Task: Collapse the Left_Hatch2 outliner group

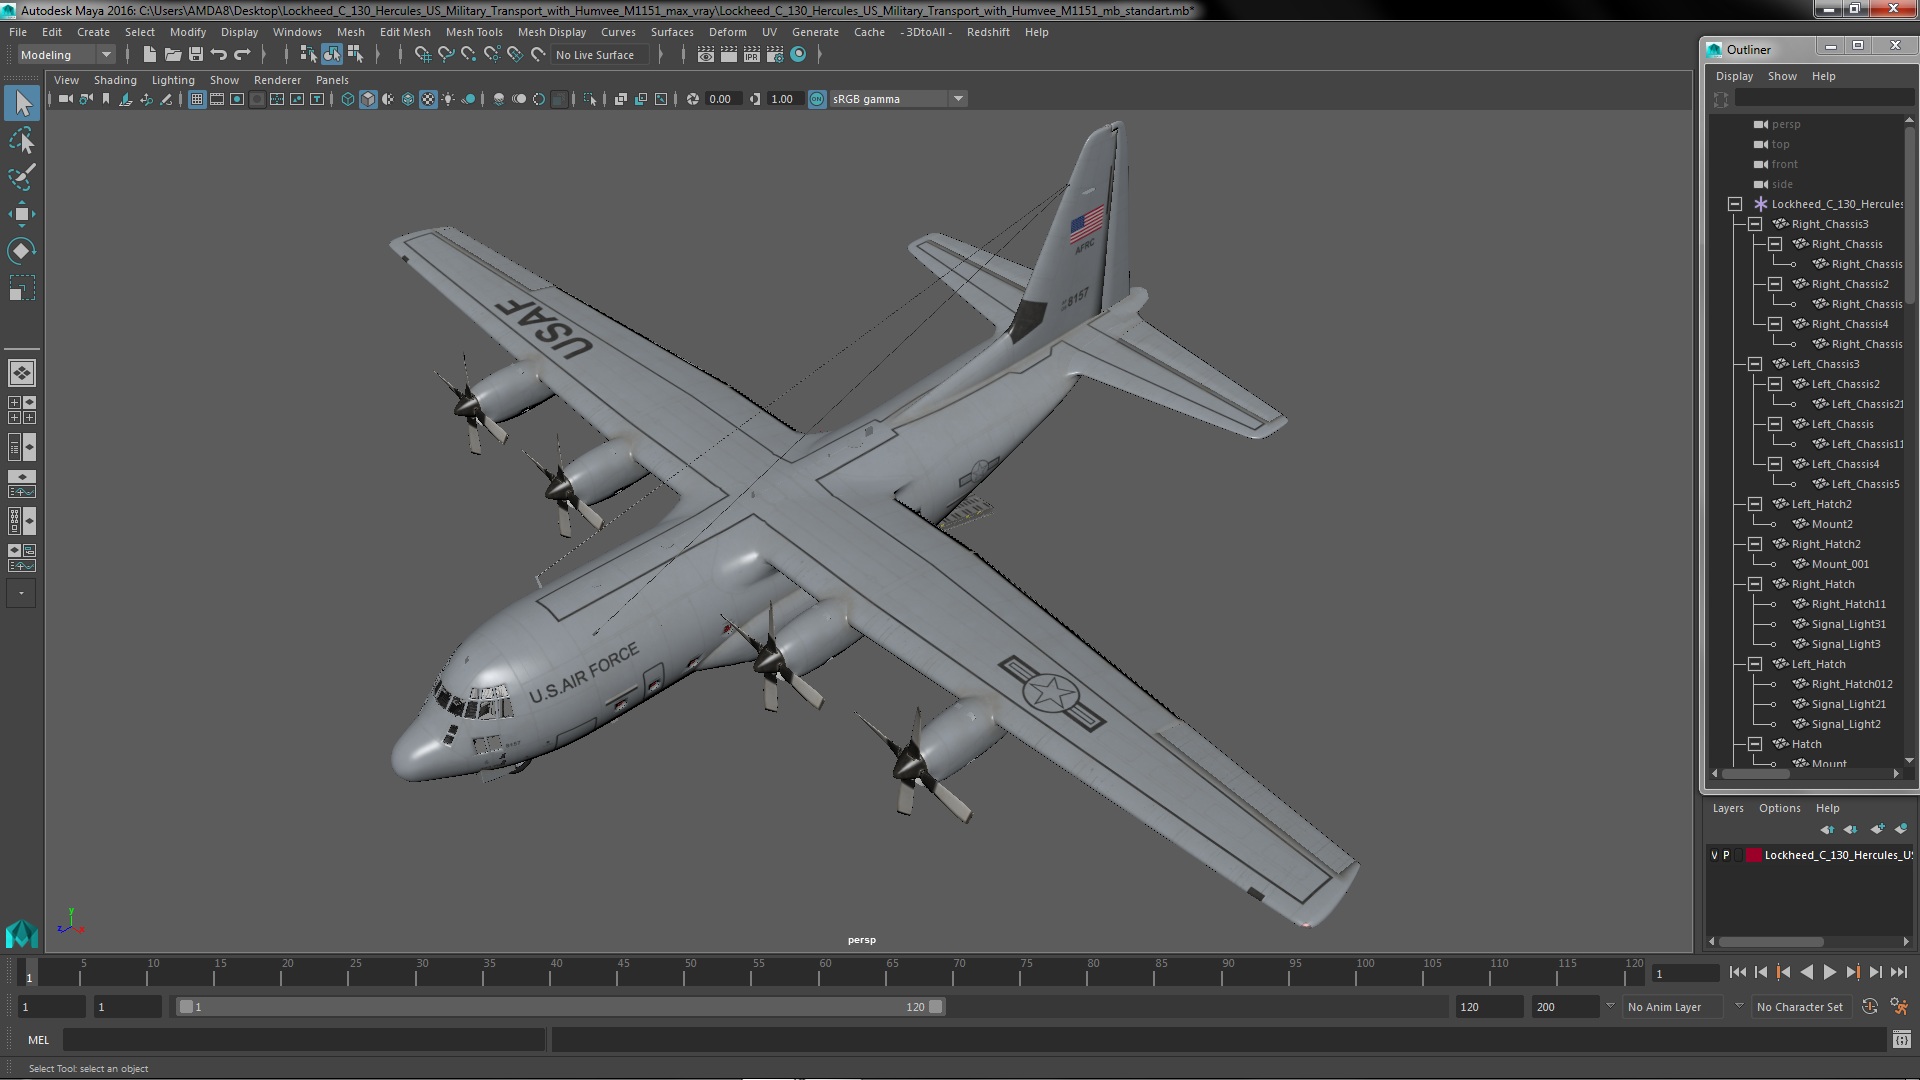Action: point(1755,504)
